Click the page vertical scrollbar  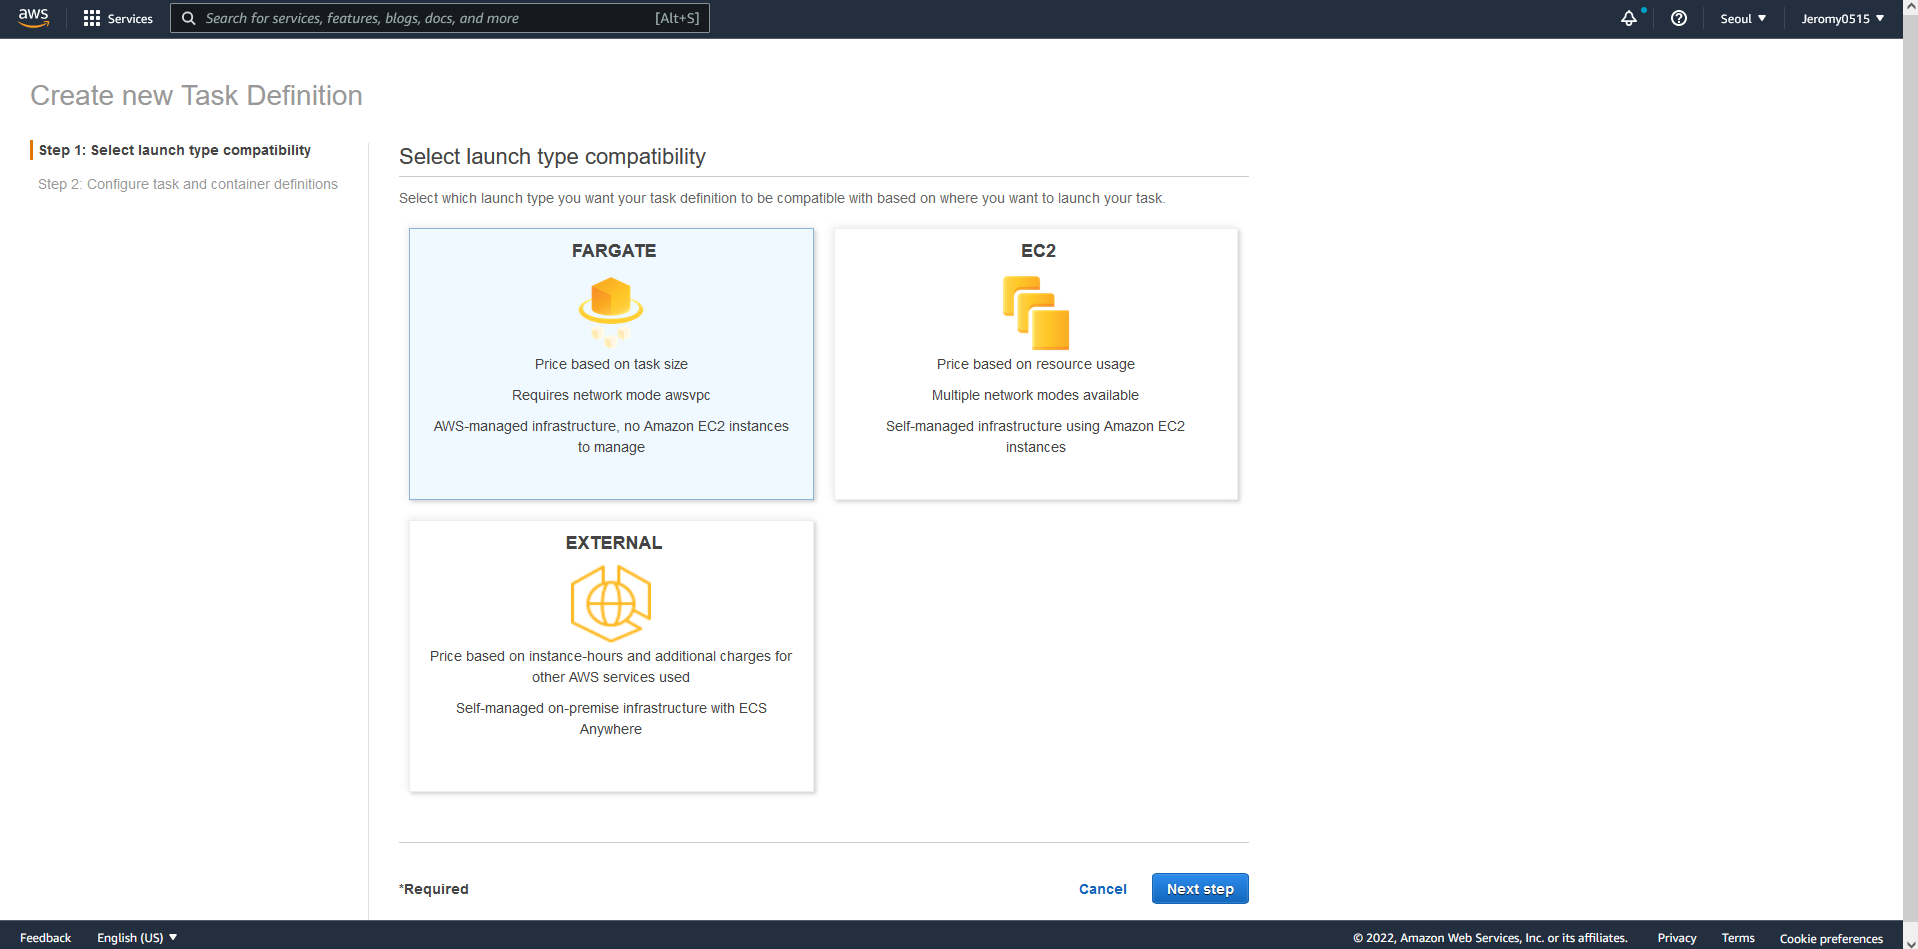1910,474
